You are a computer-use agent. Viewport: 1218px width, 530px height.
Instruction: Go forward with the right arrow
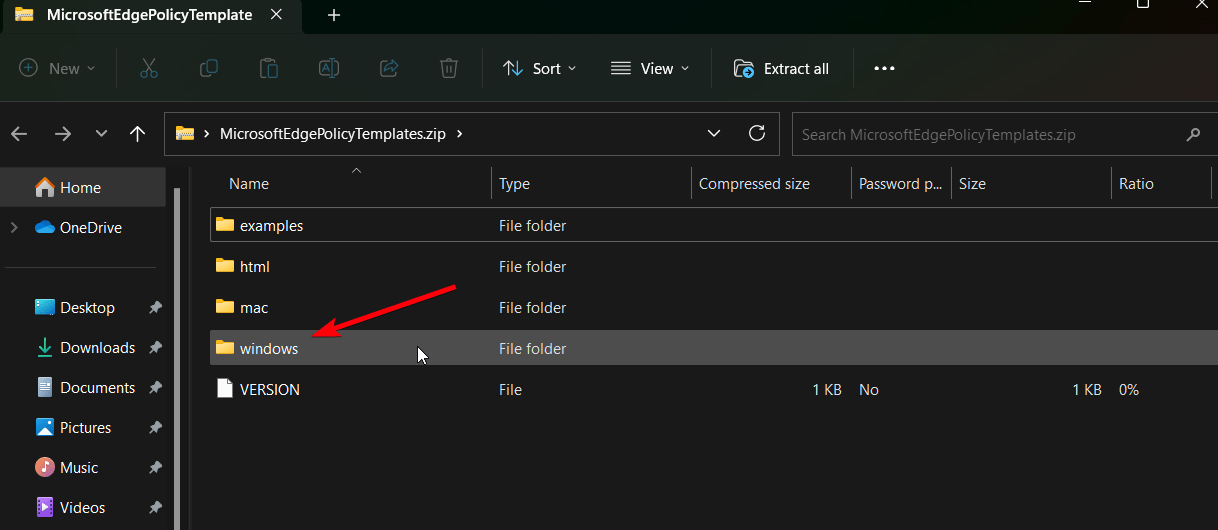[x=63, y=134]
